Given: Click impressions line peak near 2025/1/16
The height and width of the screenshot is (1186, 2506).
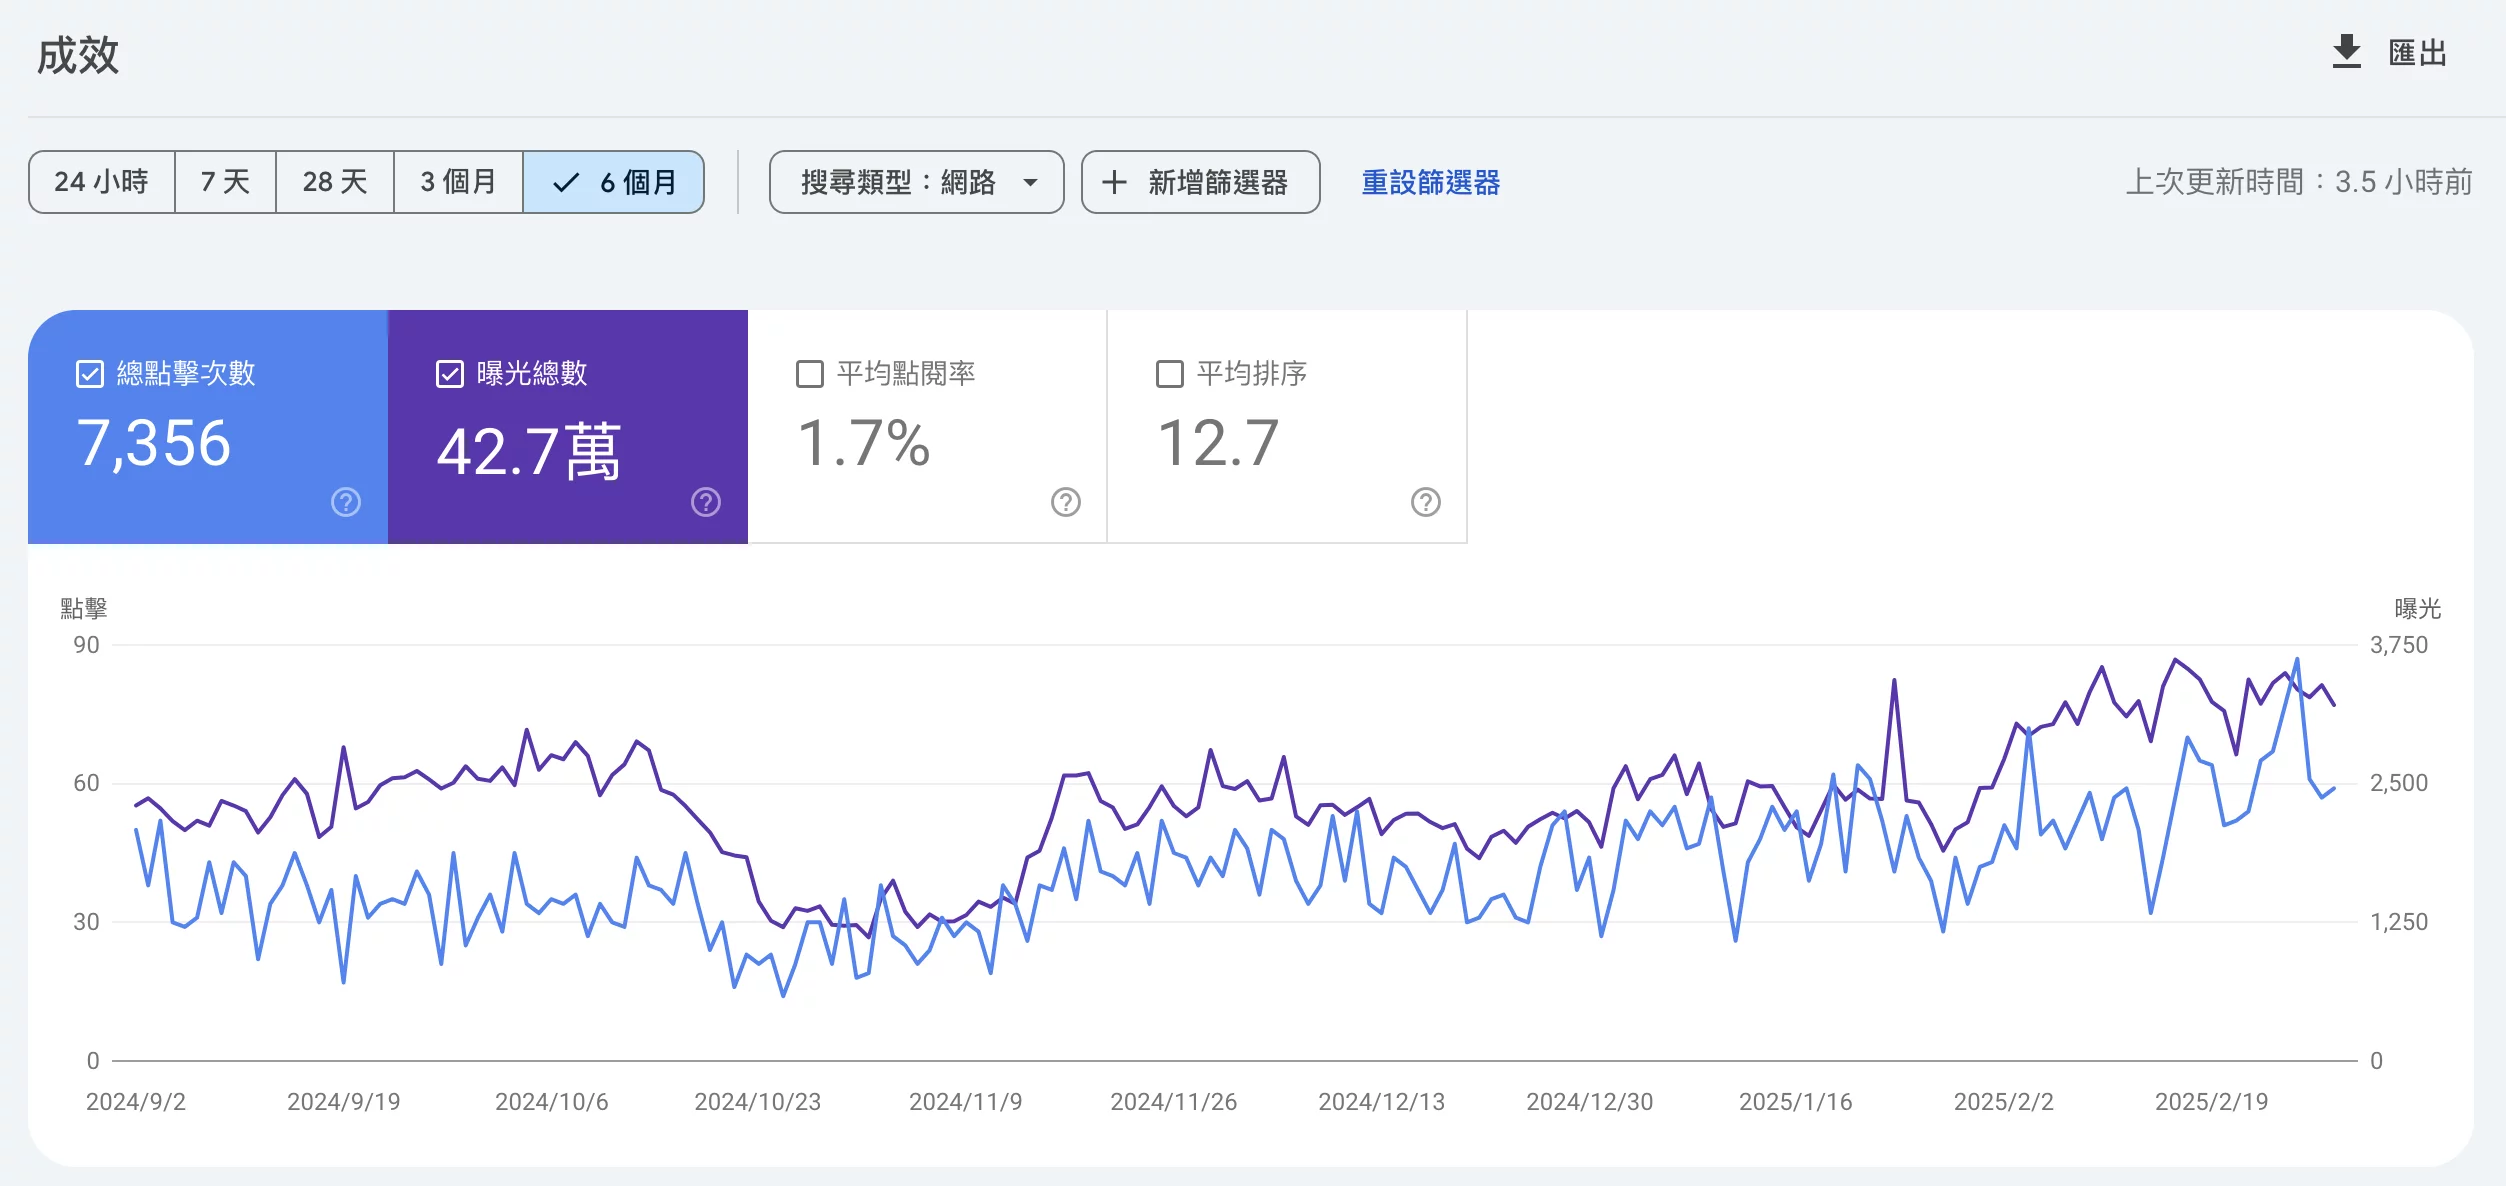Looking at the screenshot, I should [x=1894, y=682].
